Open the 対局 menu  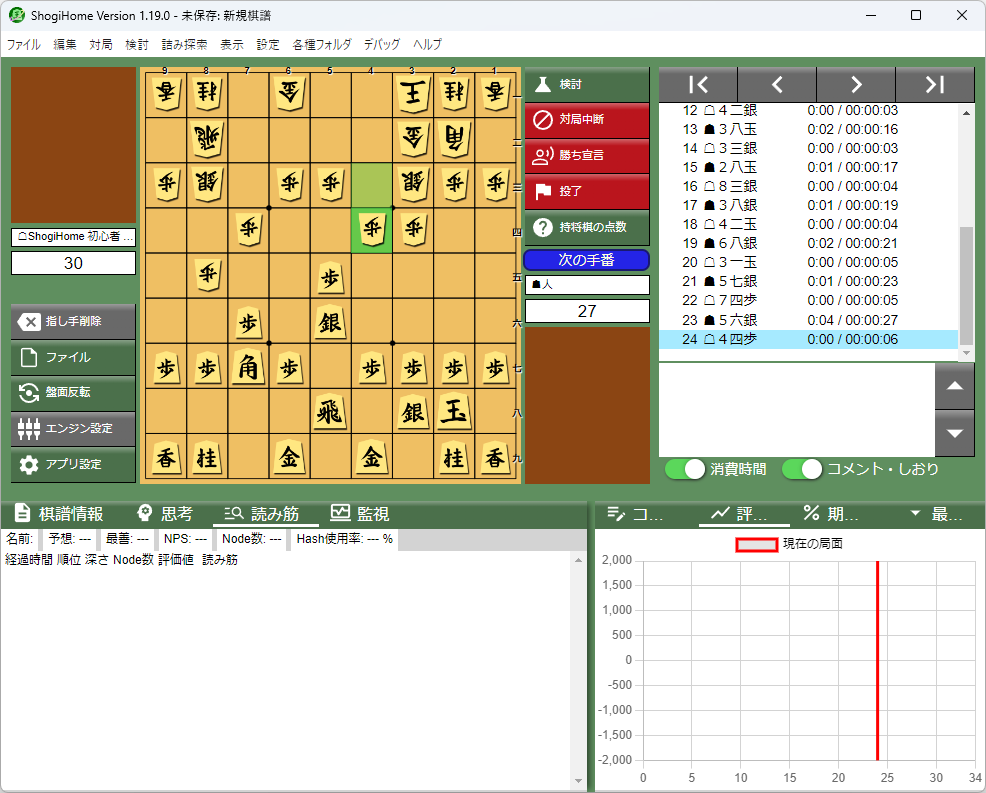[x=101, y=45]
